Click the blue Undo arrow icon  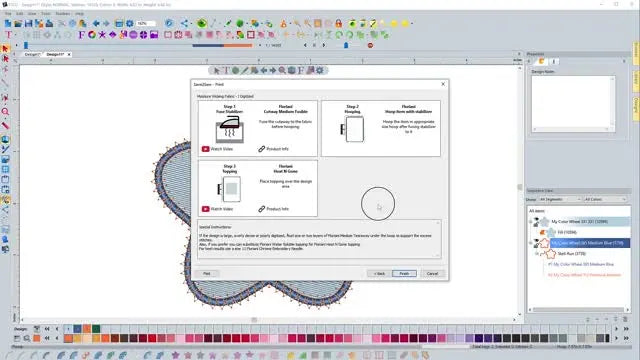(96, 24)
